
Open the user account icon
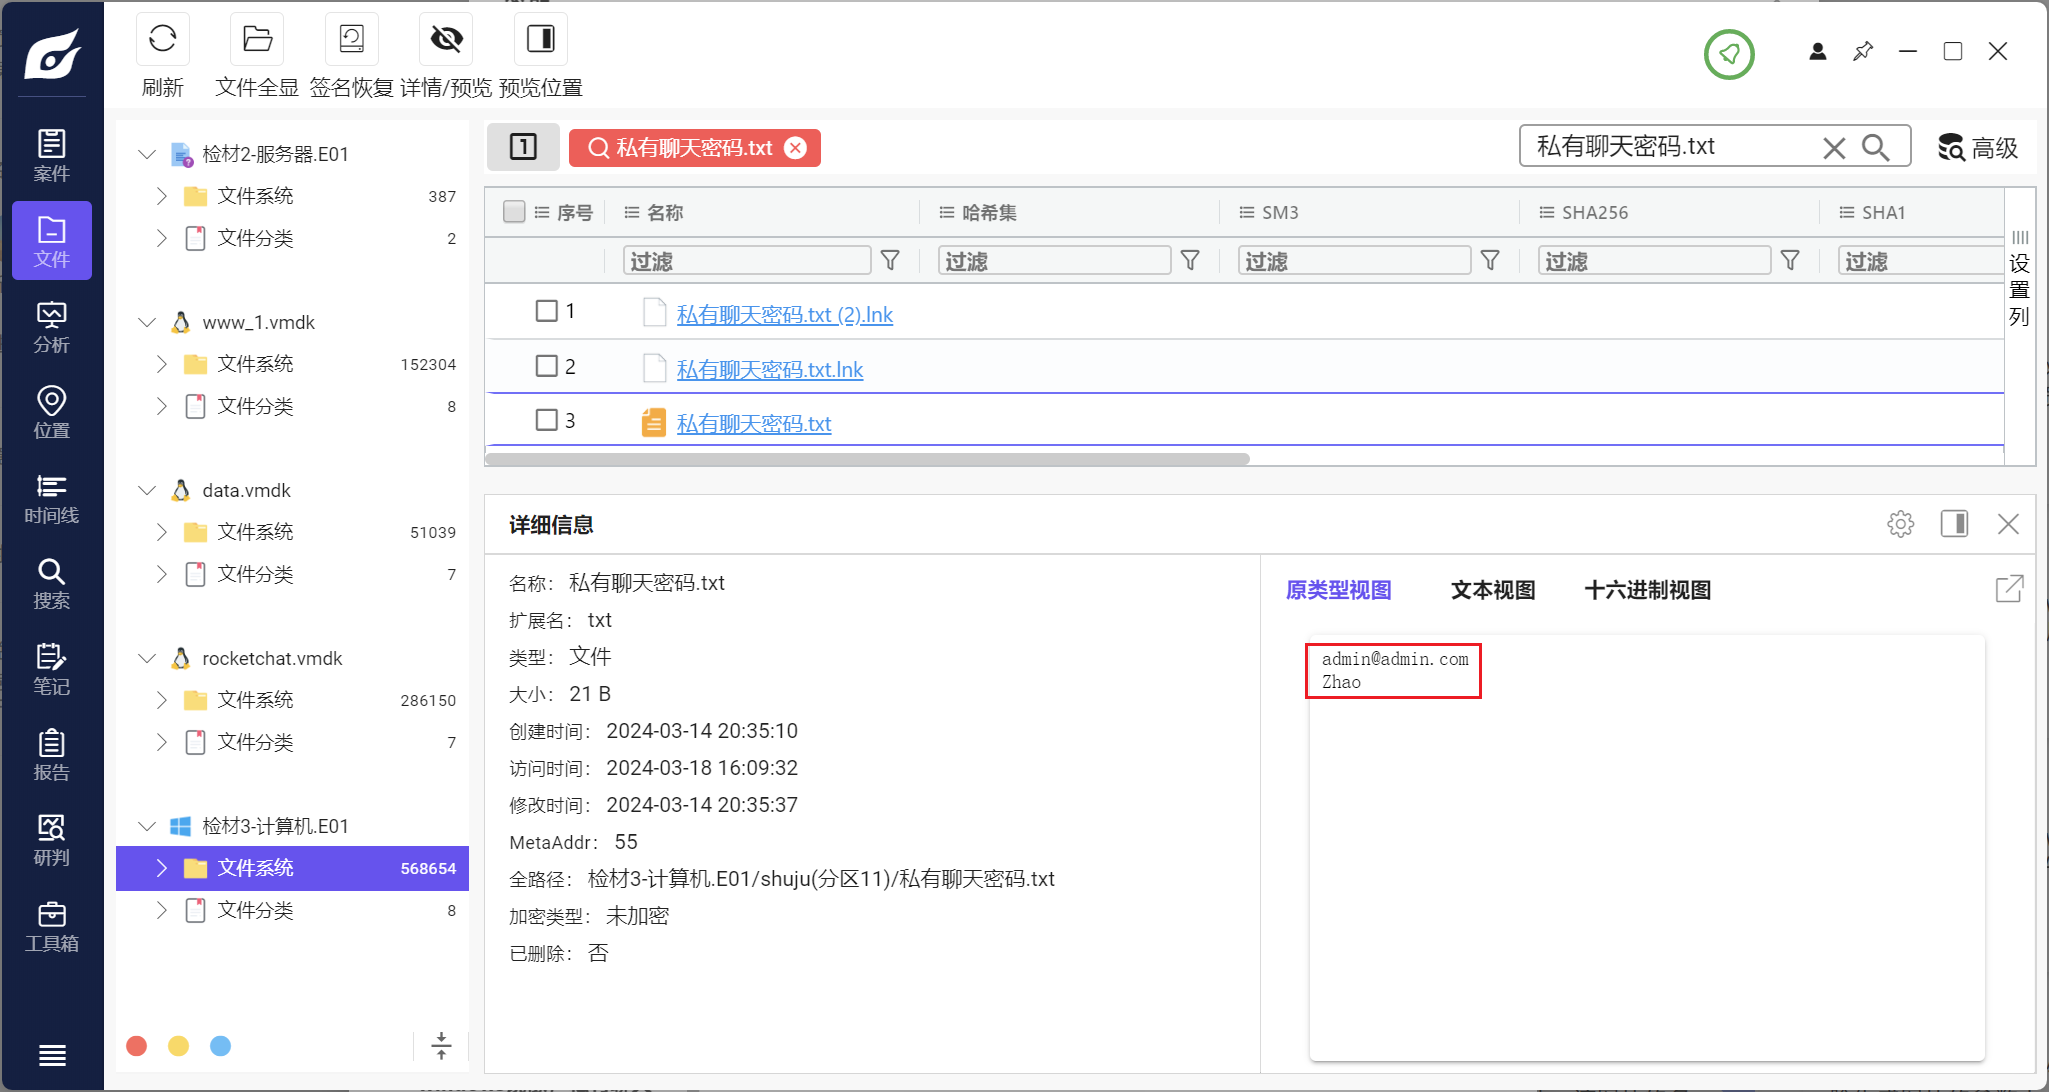point(1818,51)
